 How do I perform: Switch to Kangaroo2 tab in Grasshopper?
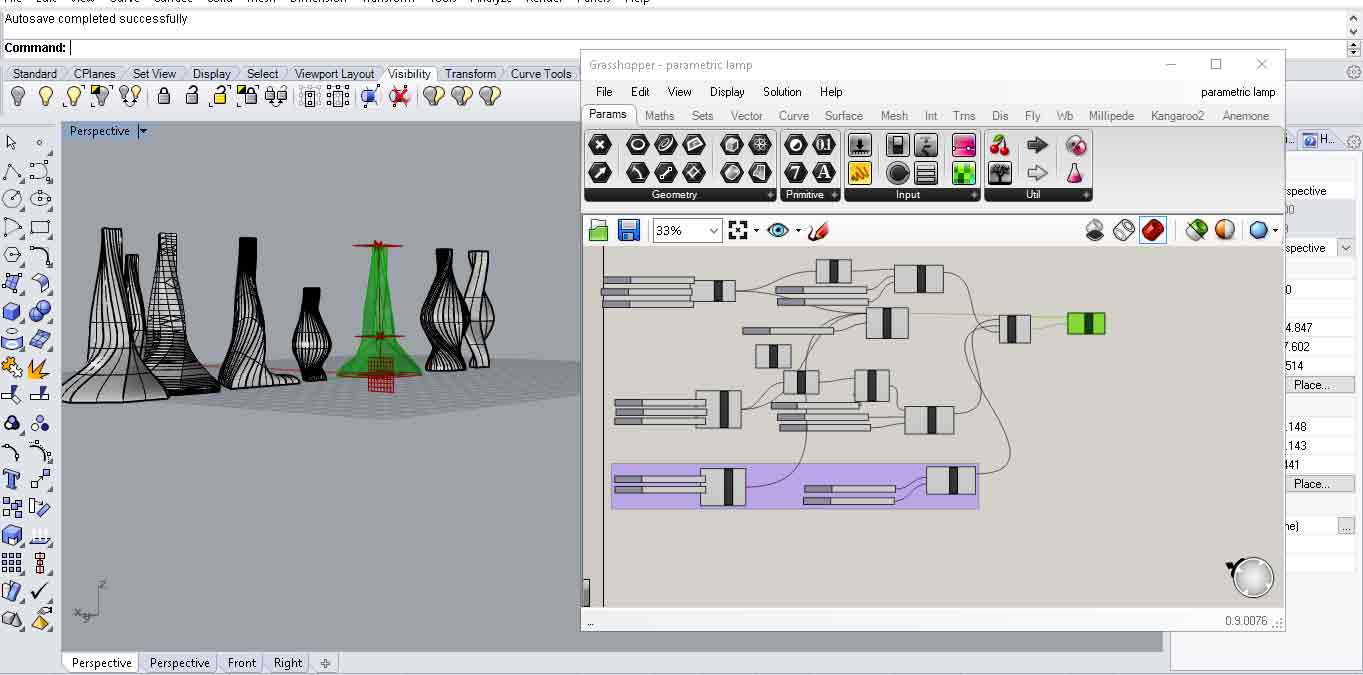(1177, 116)
